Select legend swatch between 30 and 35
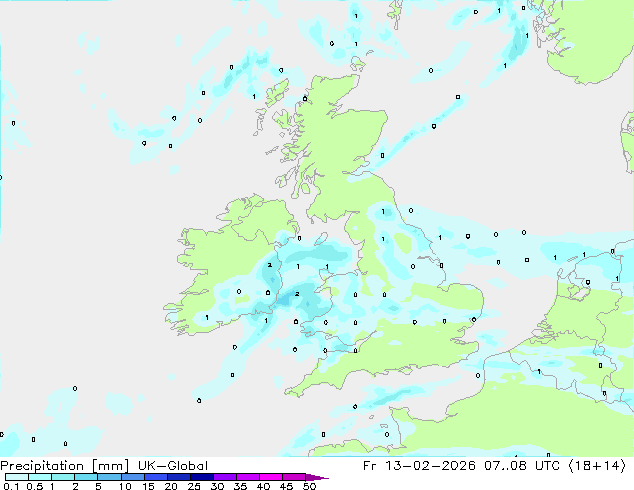The width and height of the screenshot is (634, 490). [224, 477]
